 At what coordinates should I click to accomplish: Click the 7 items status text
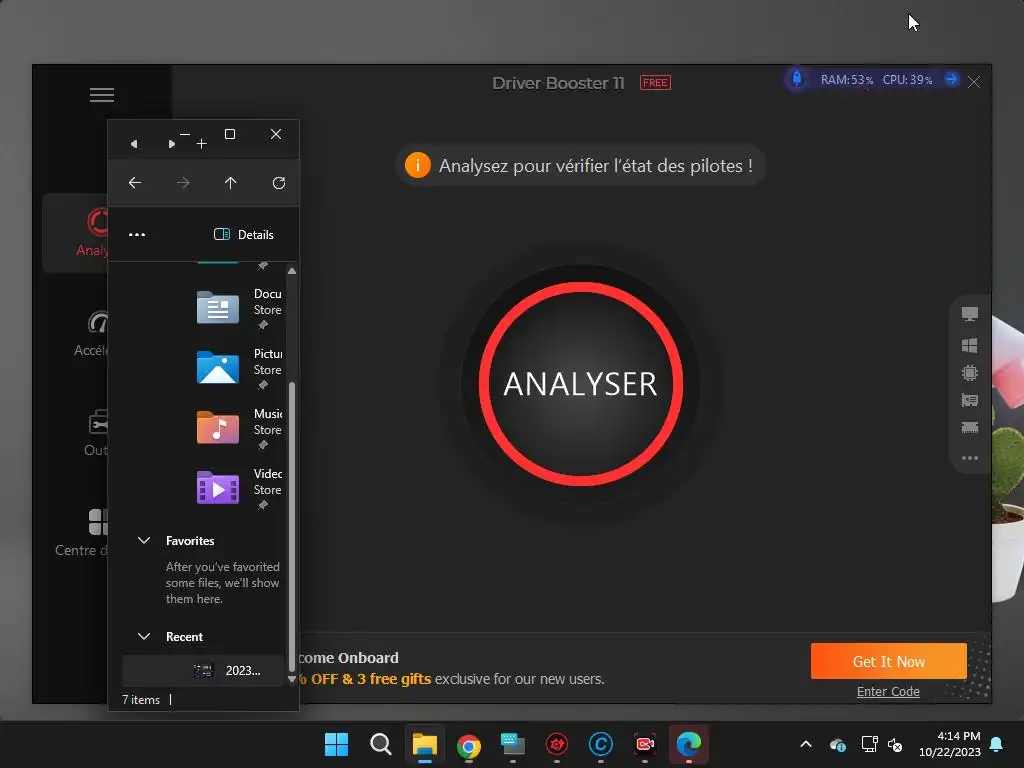141,699
